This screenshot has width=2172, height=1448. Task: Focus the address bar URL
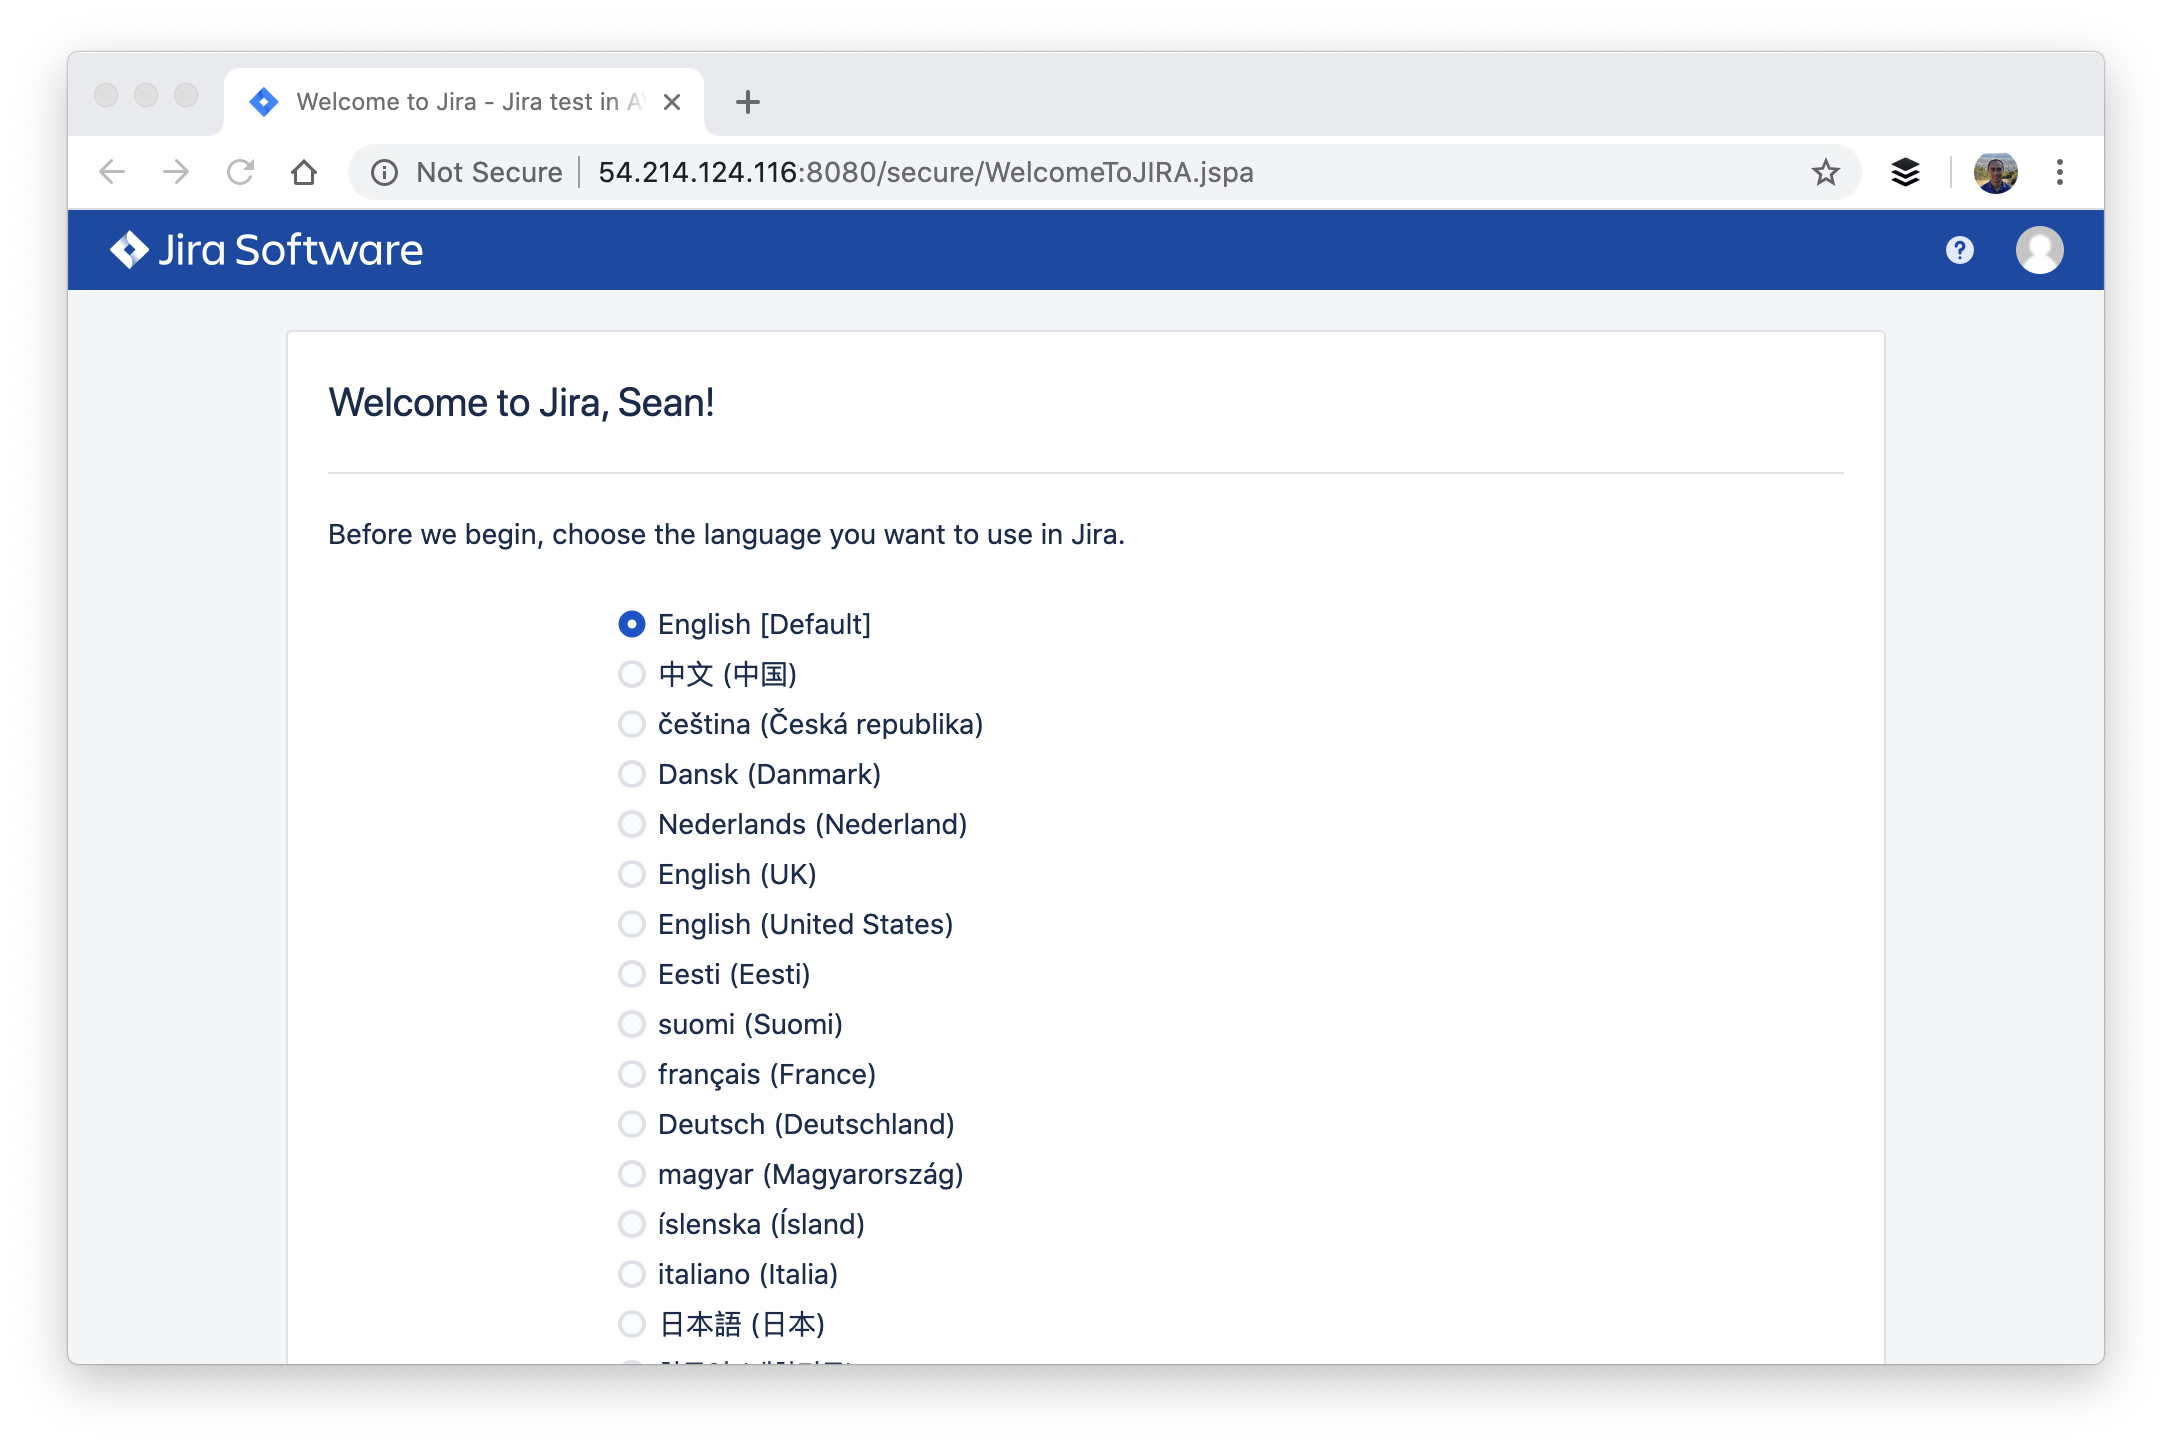coord(925,172)
